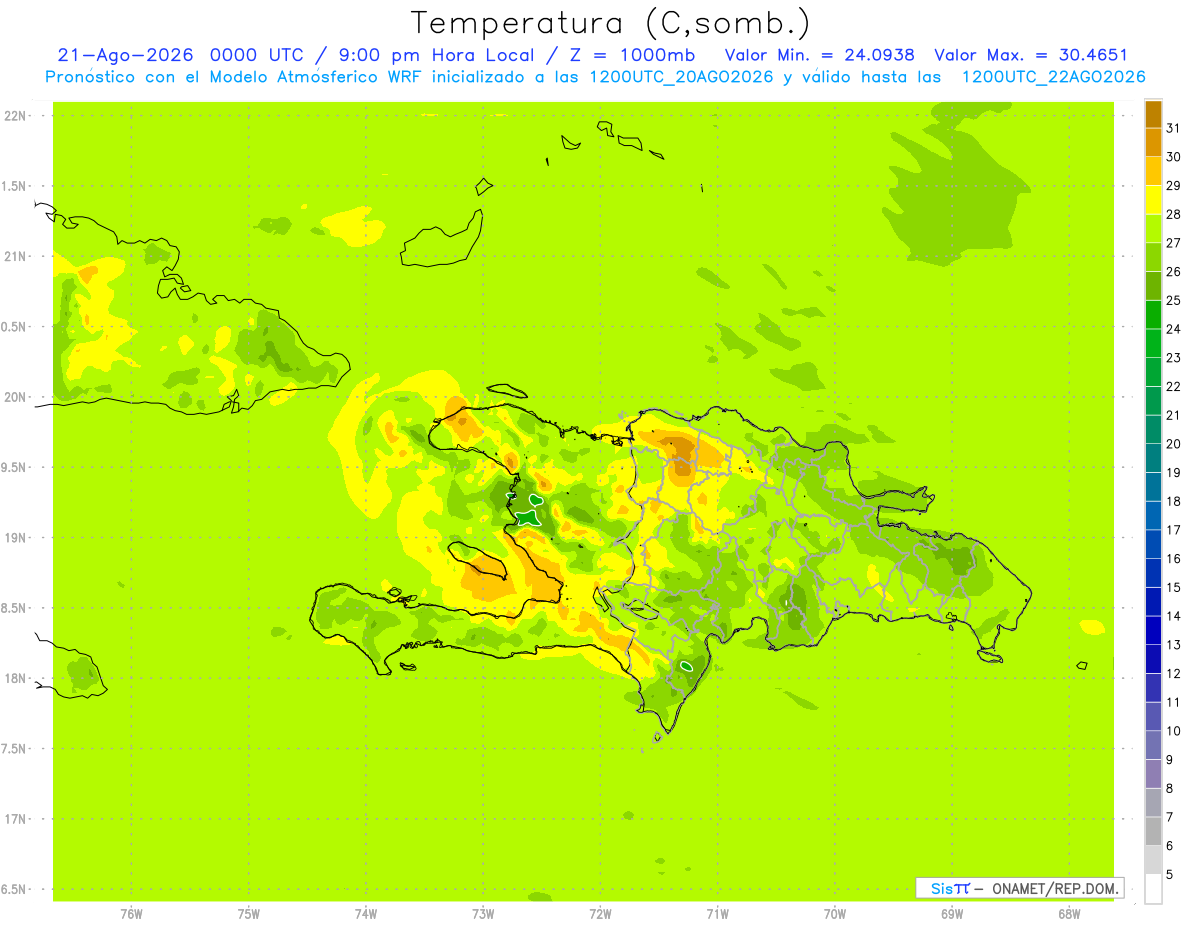1200x927 pixels.
Task: Click the legend value 30
Action: click(x=1174, y=157)
